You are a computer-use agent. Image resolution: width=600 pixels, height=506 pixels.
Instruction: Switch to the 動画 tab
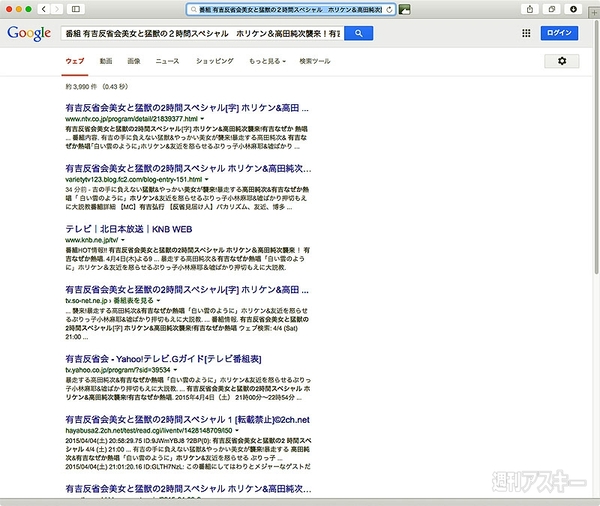click(106, 61)
